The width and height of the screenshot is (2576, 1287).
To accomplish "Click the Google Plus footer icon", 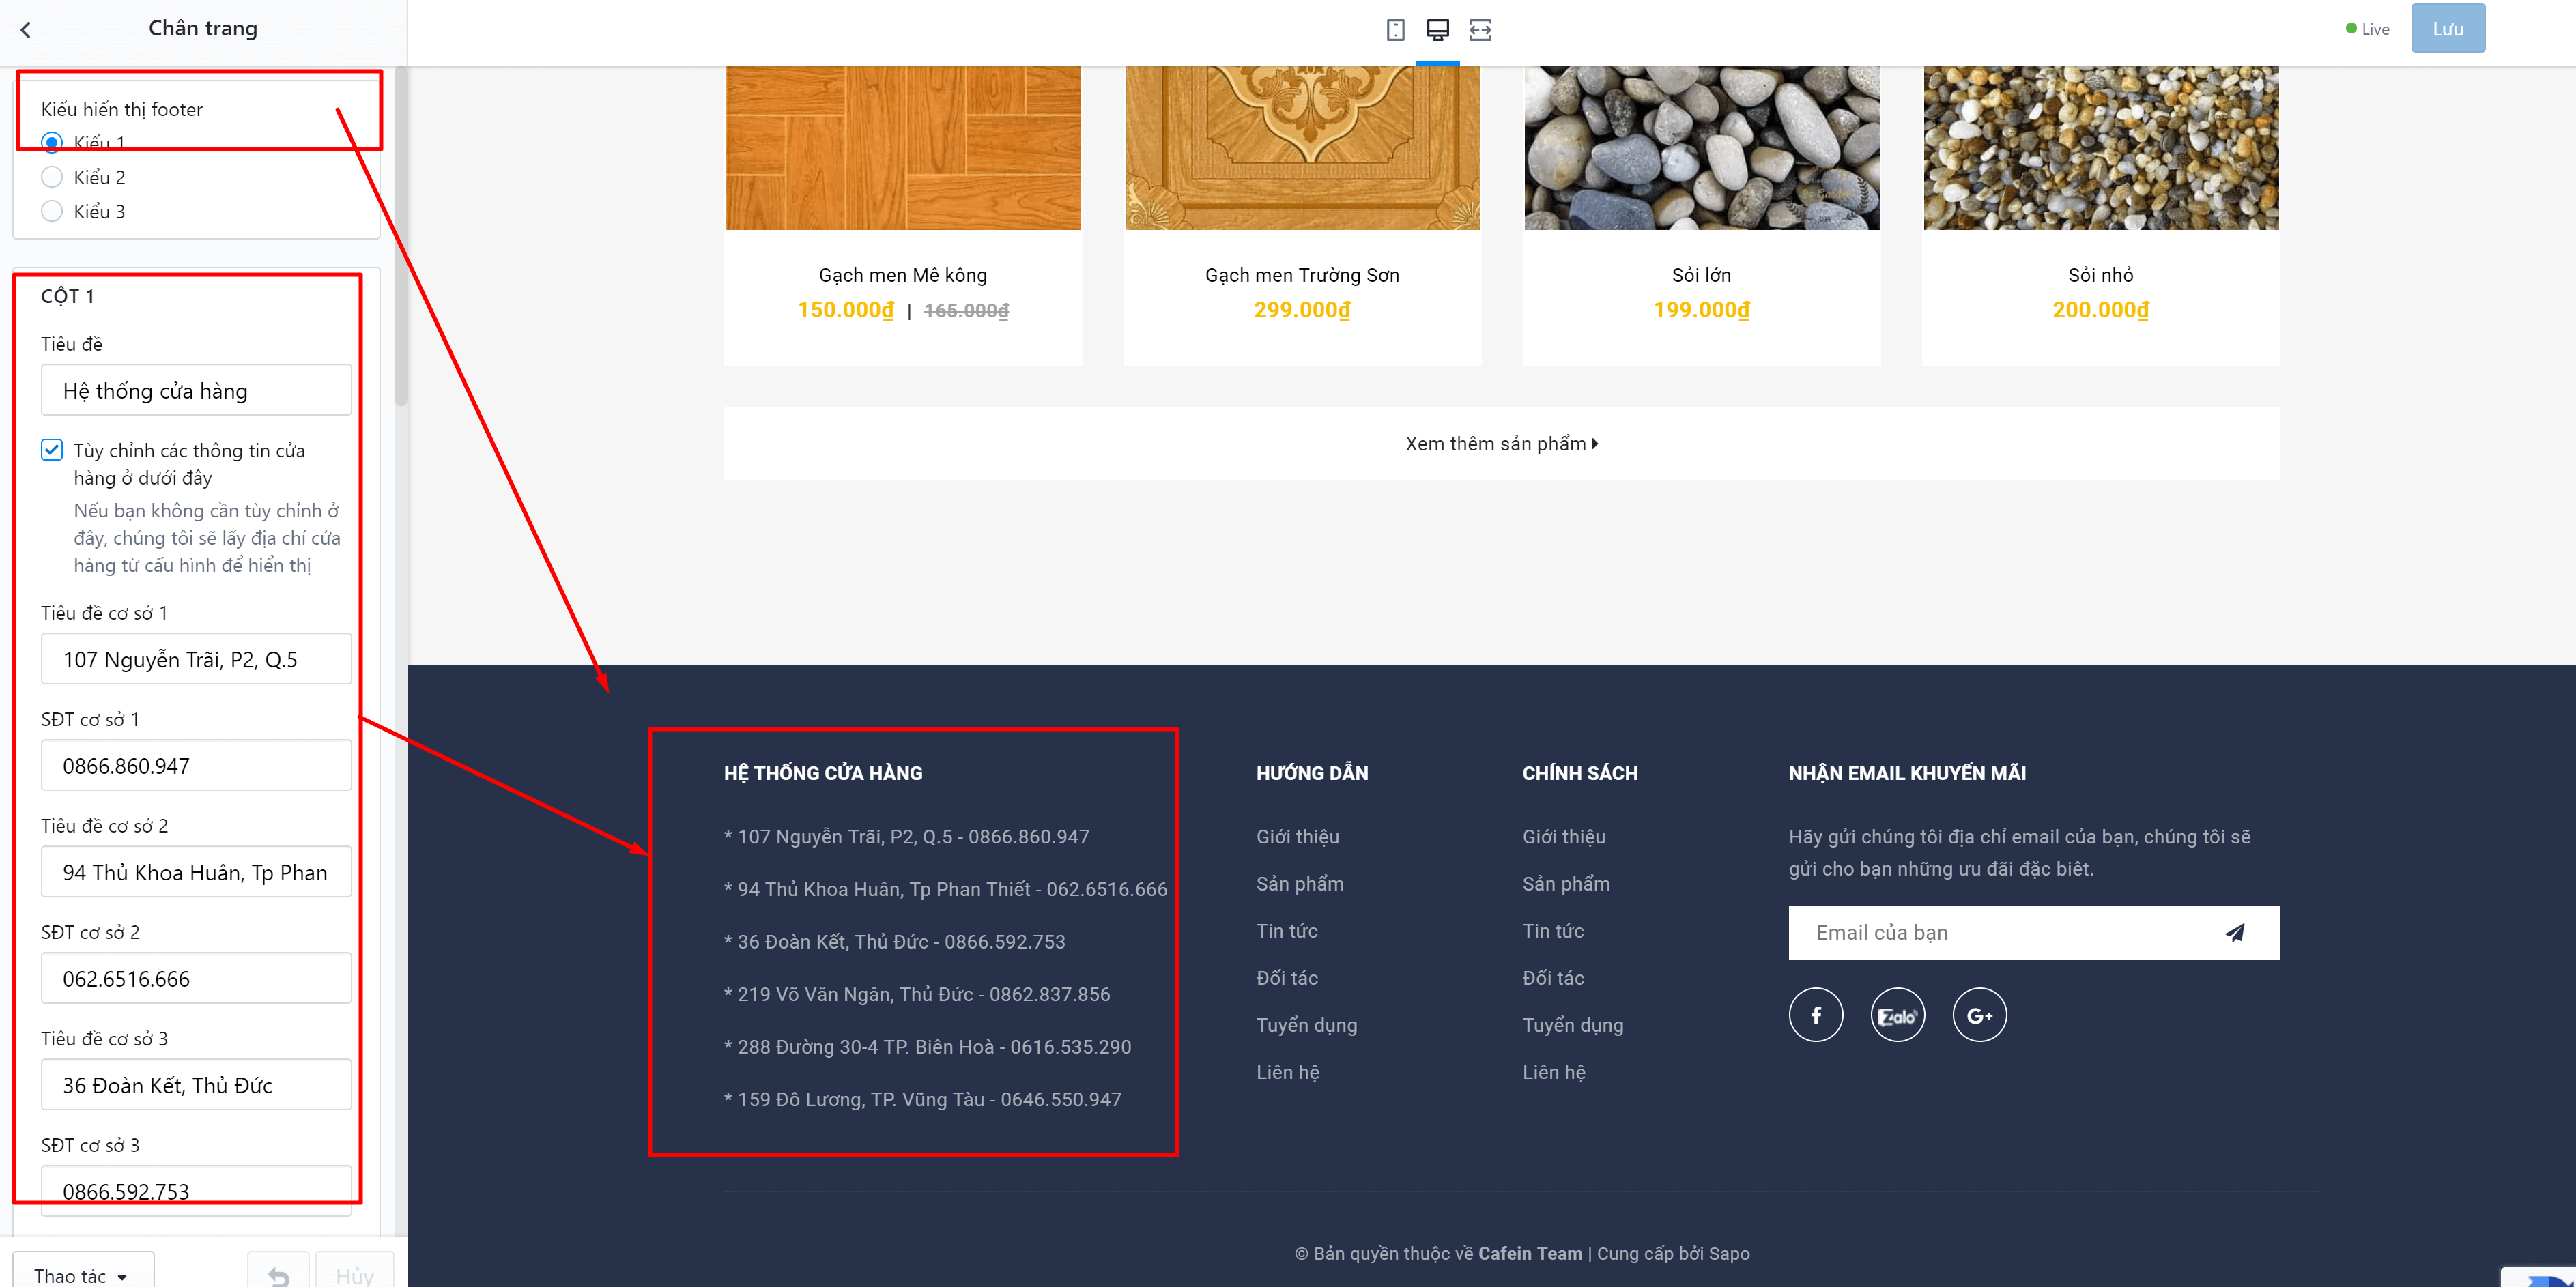I will pyautogui.click(x=1979, y=1015).
